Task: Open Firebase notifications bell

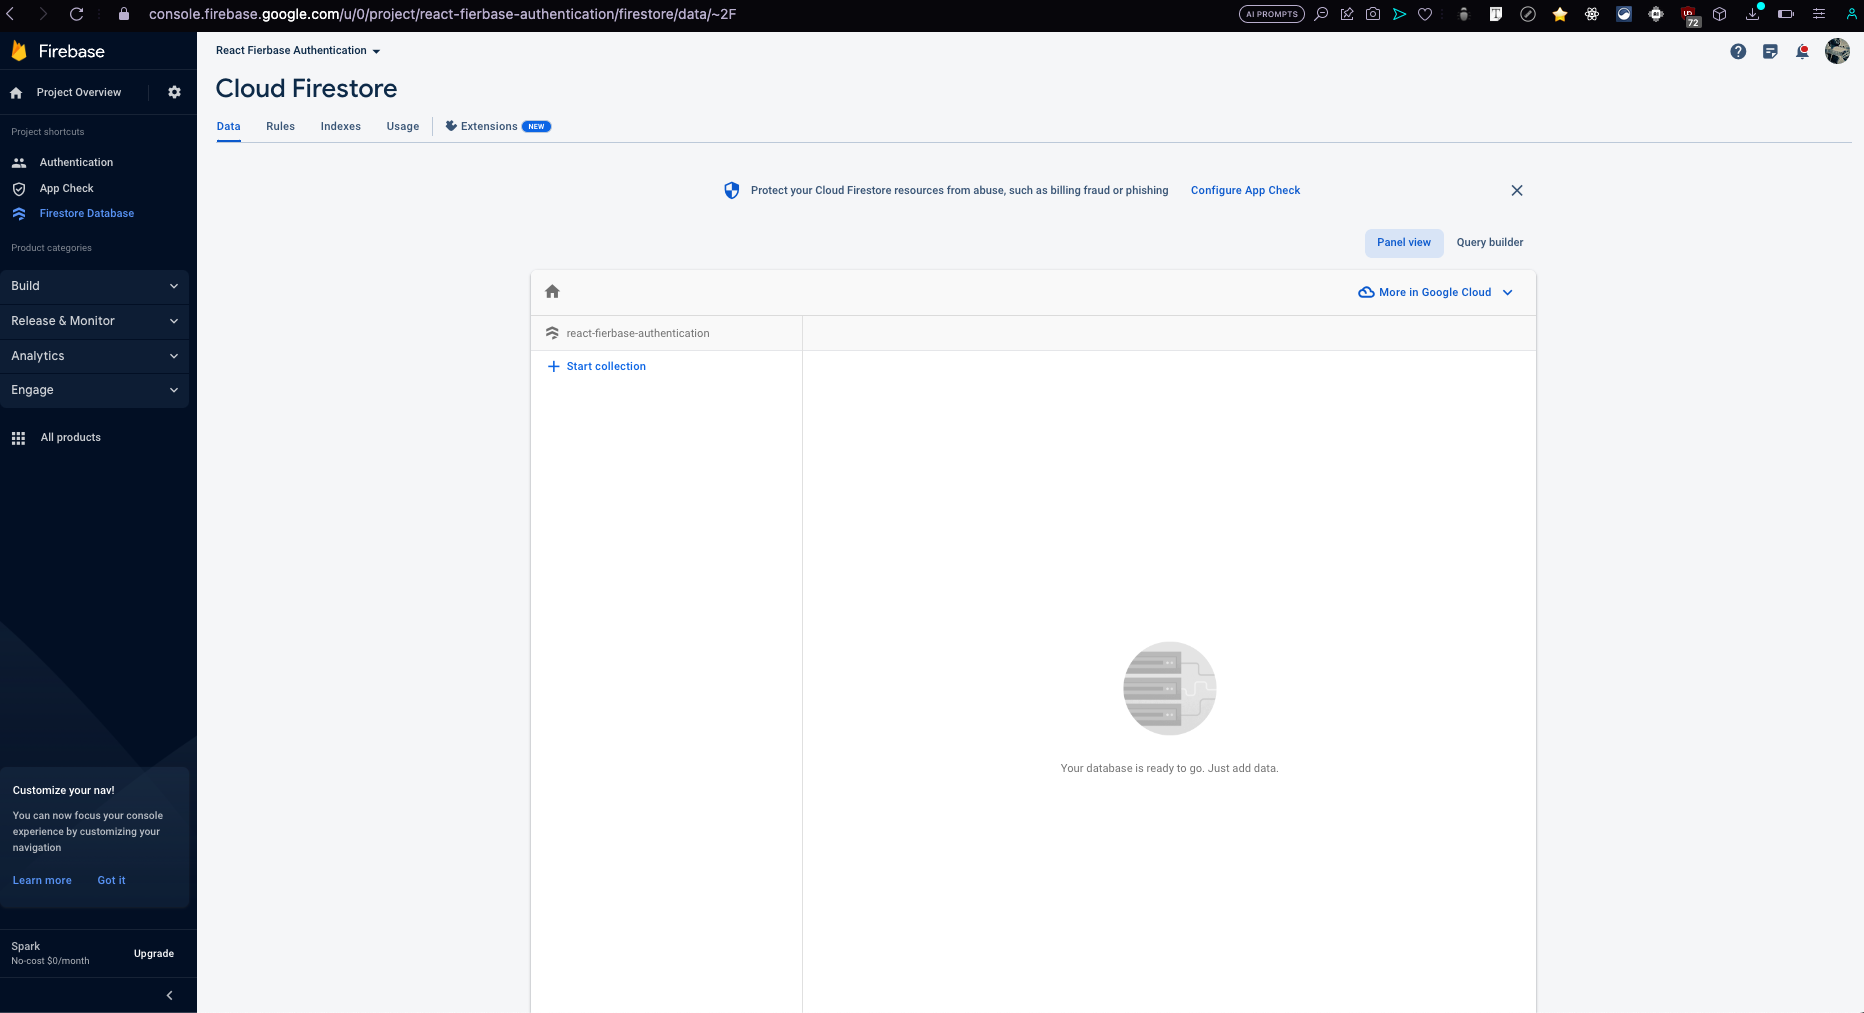Action: 1802,51
